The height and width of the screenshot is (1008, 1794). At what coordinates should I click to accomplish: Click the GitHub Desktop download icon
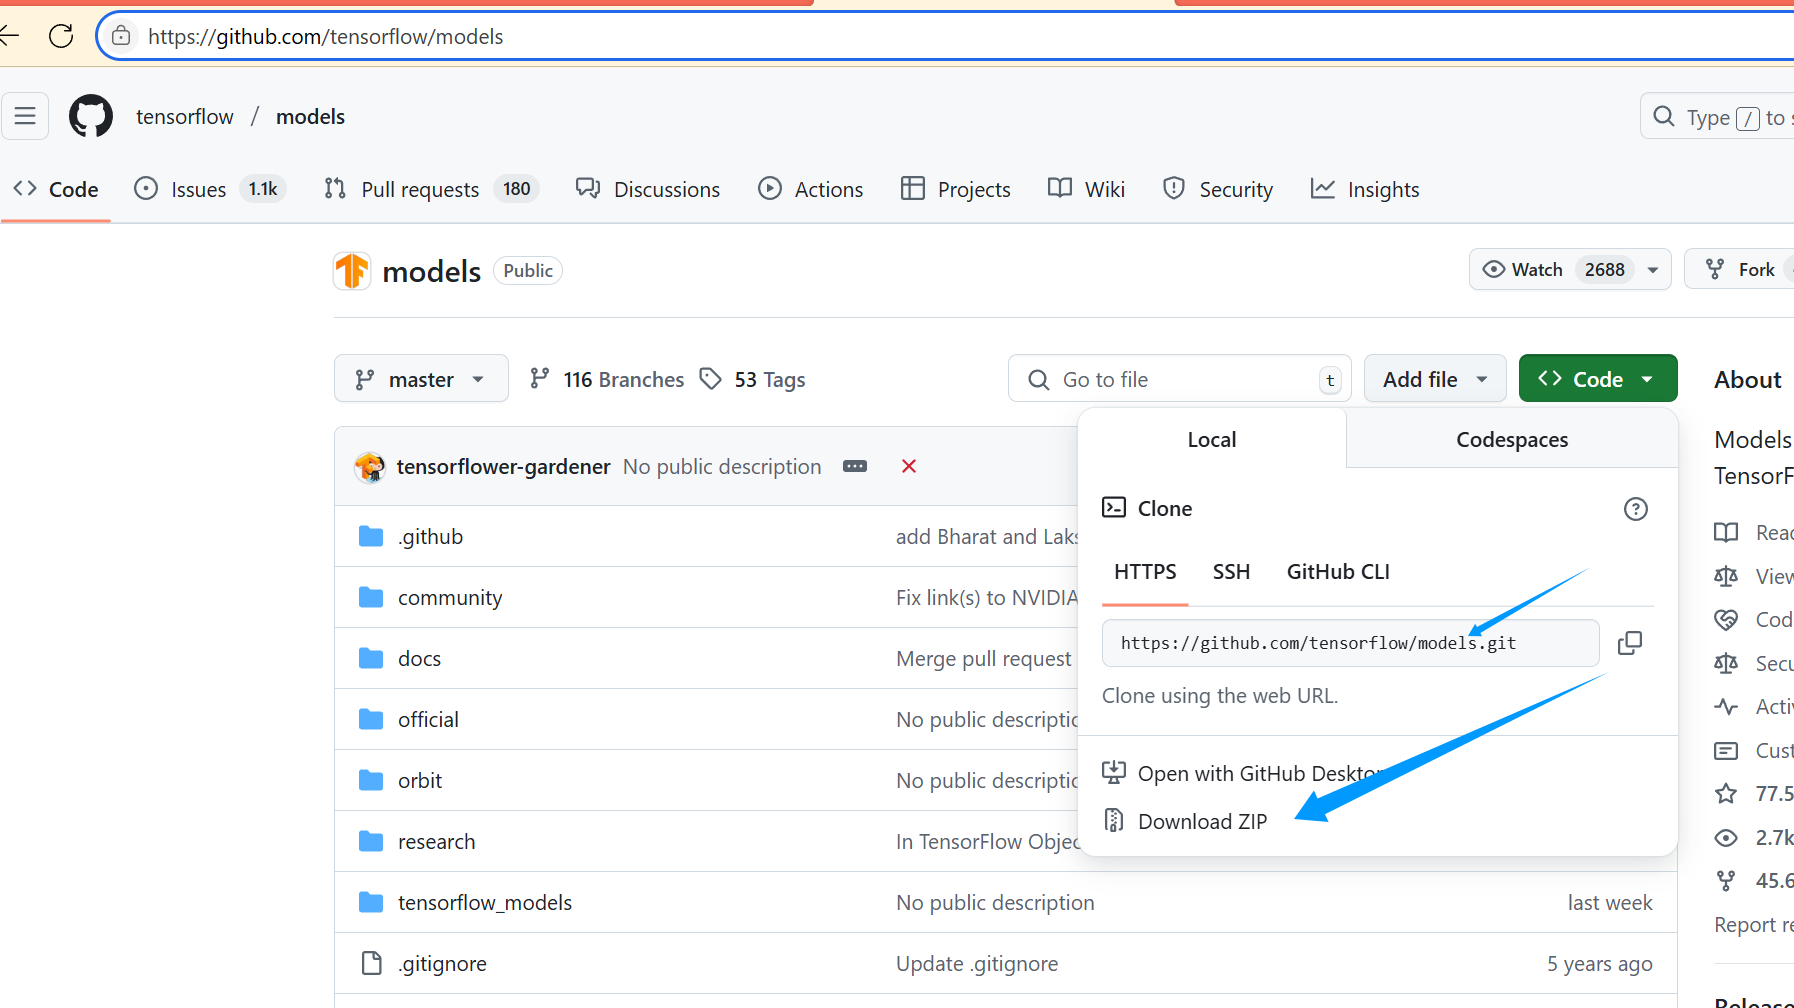pos(1114,773)
